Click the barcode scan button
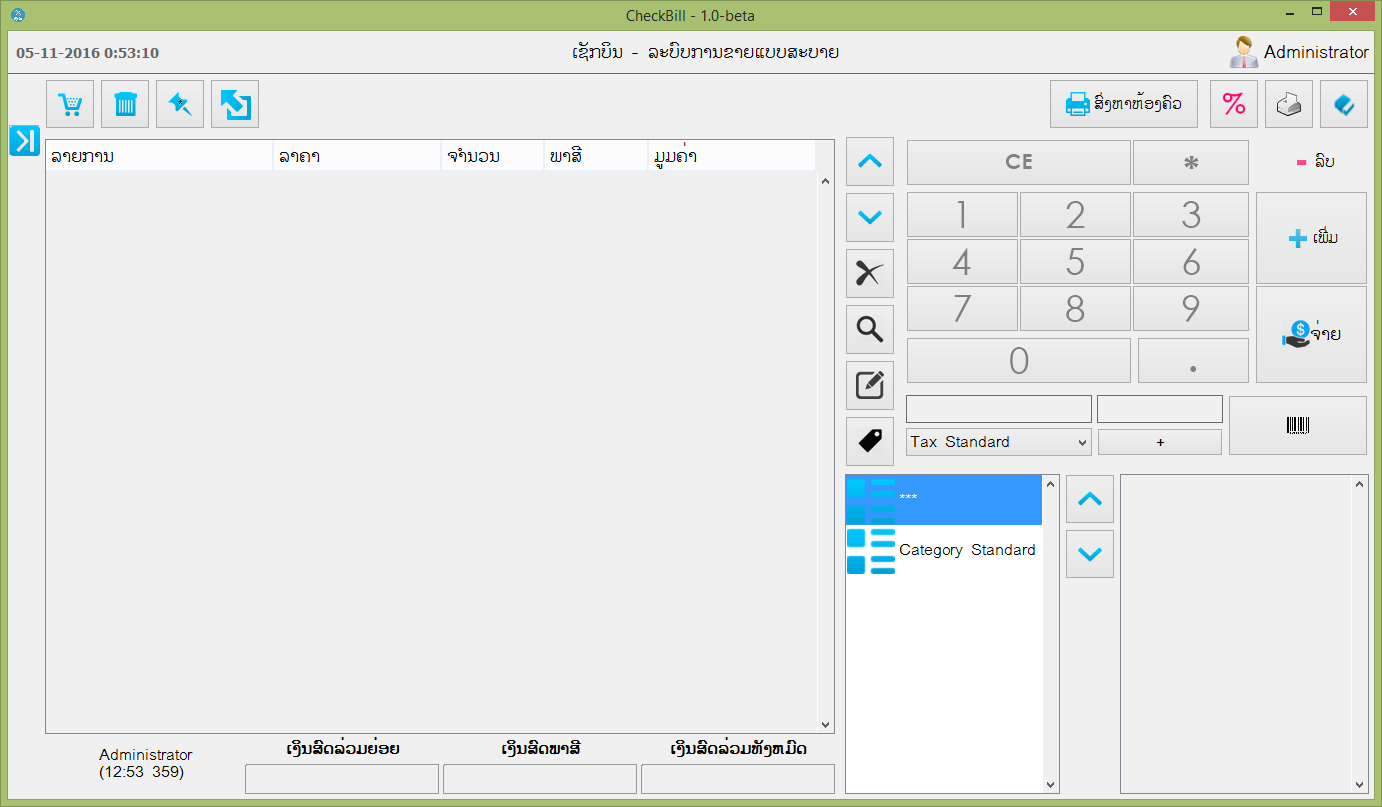Image resolution: width=1382 pixels, height=807 pixels. [x=1297, y=426]
